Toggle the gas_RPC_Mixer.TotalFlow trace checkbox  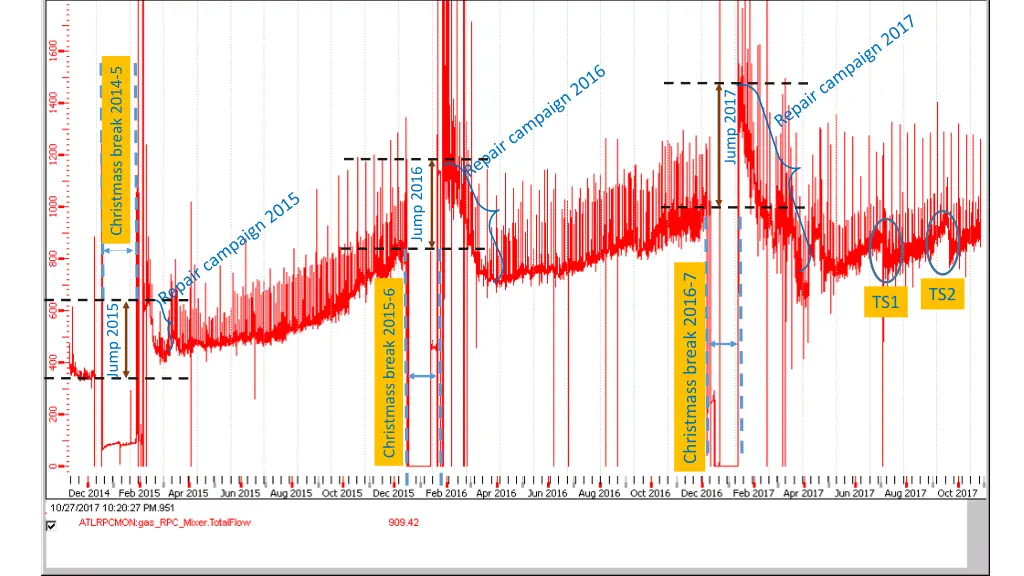point(51,525)
